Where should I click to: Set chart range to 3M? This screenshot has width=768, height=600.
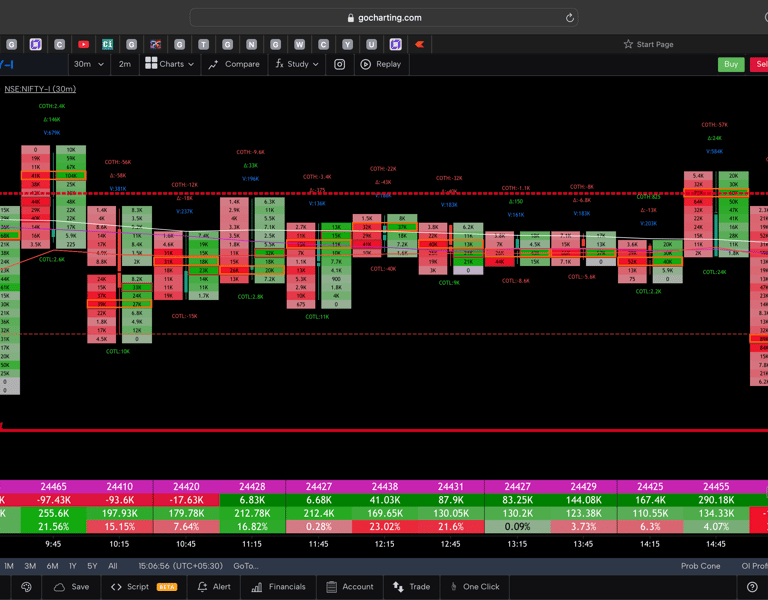point(30,566)
